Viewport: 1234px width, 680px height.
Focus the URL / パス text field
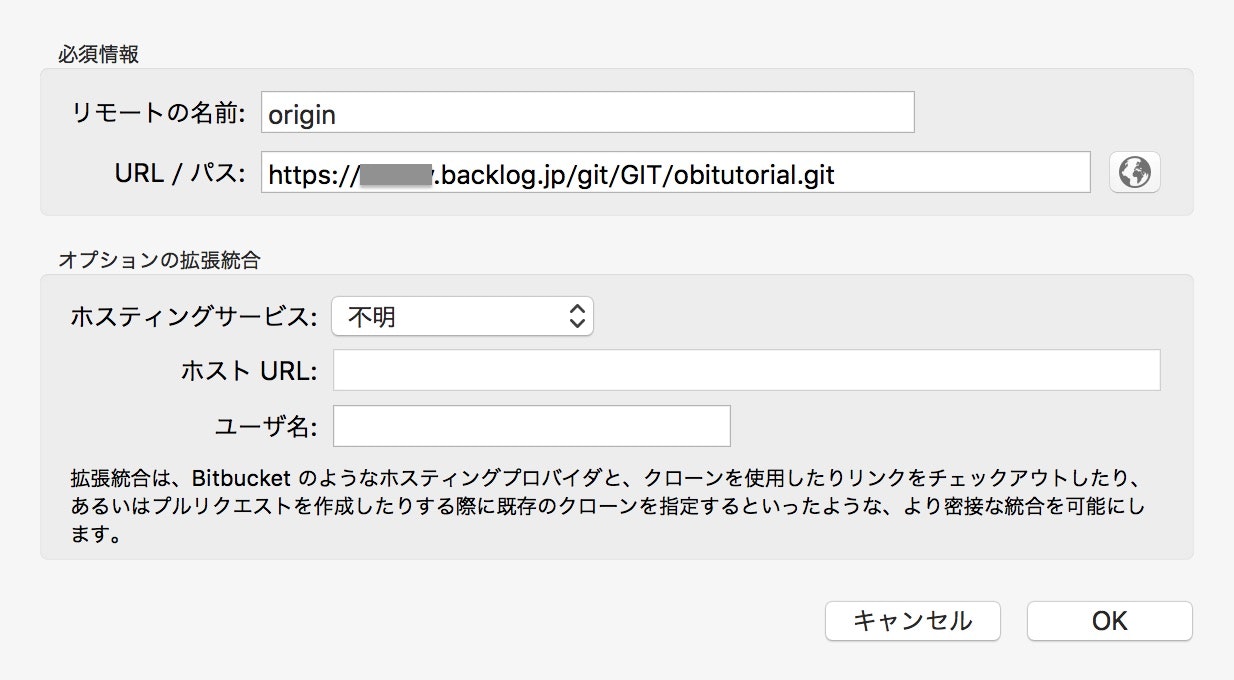pos(676,172)
